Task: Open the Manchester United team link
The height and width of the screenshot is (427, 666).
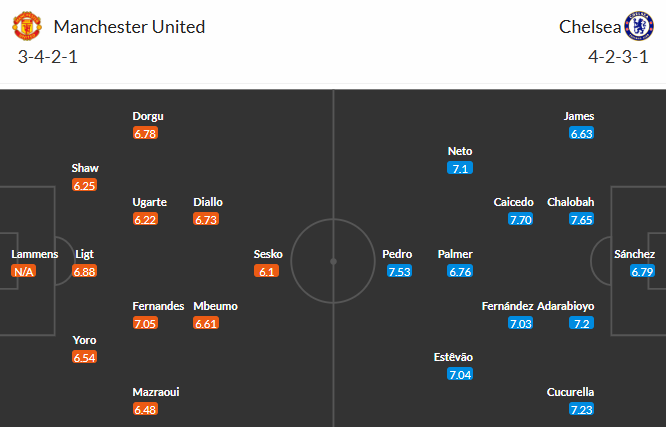Action: [130, 27]
